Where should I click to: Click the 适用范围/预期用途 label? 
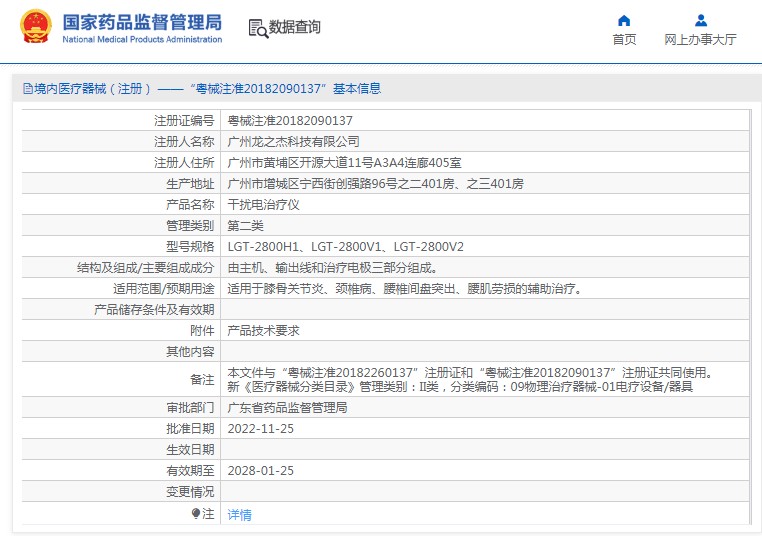click(164, 289)
